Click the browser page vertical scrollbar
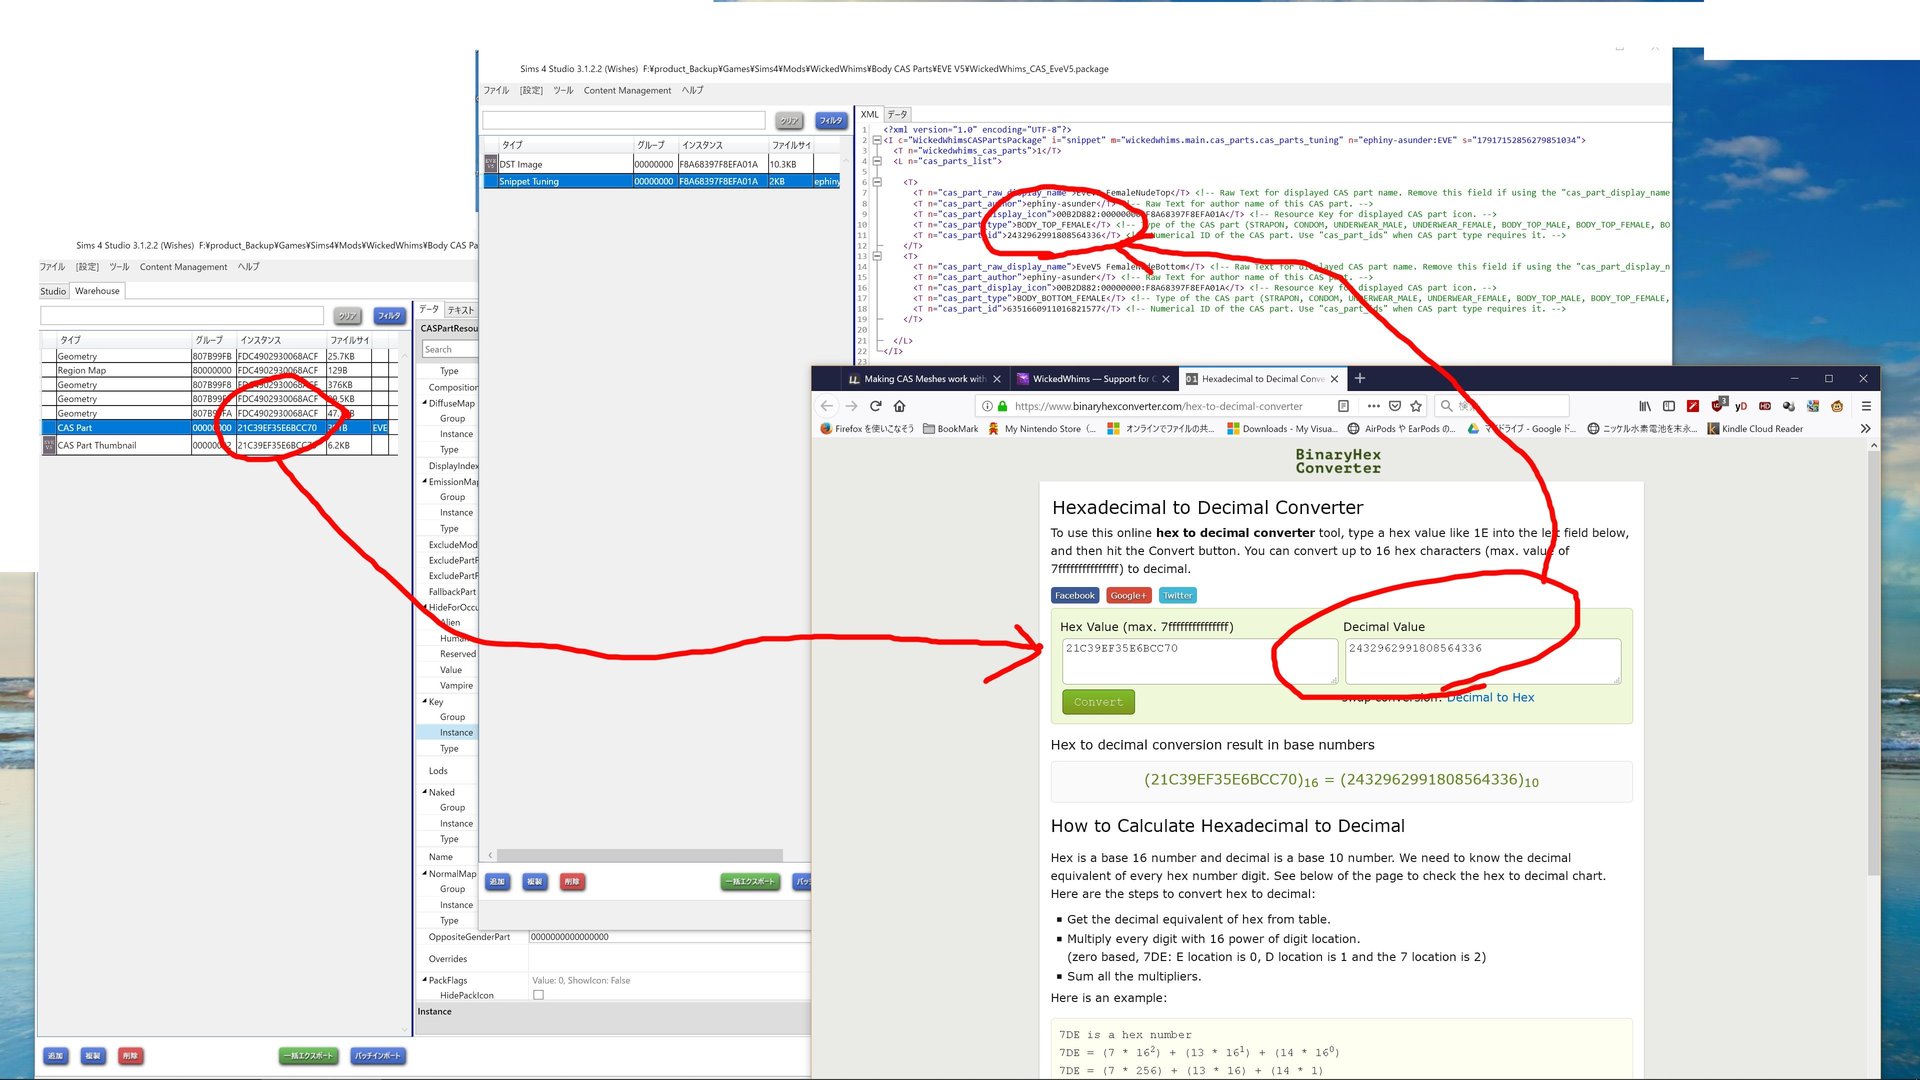 pyautogui.click(x=1873, y=665)
